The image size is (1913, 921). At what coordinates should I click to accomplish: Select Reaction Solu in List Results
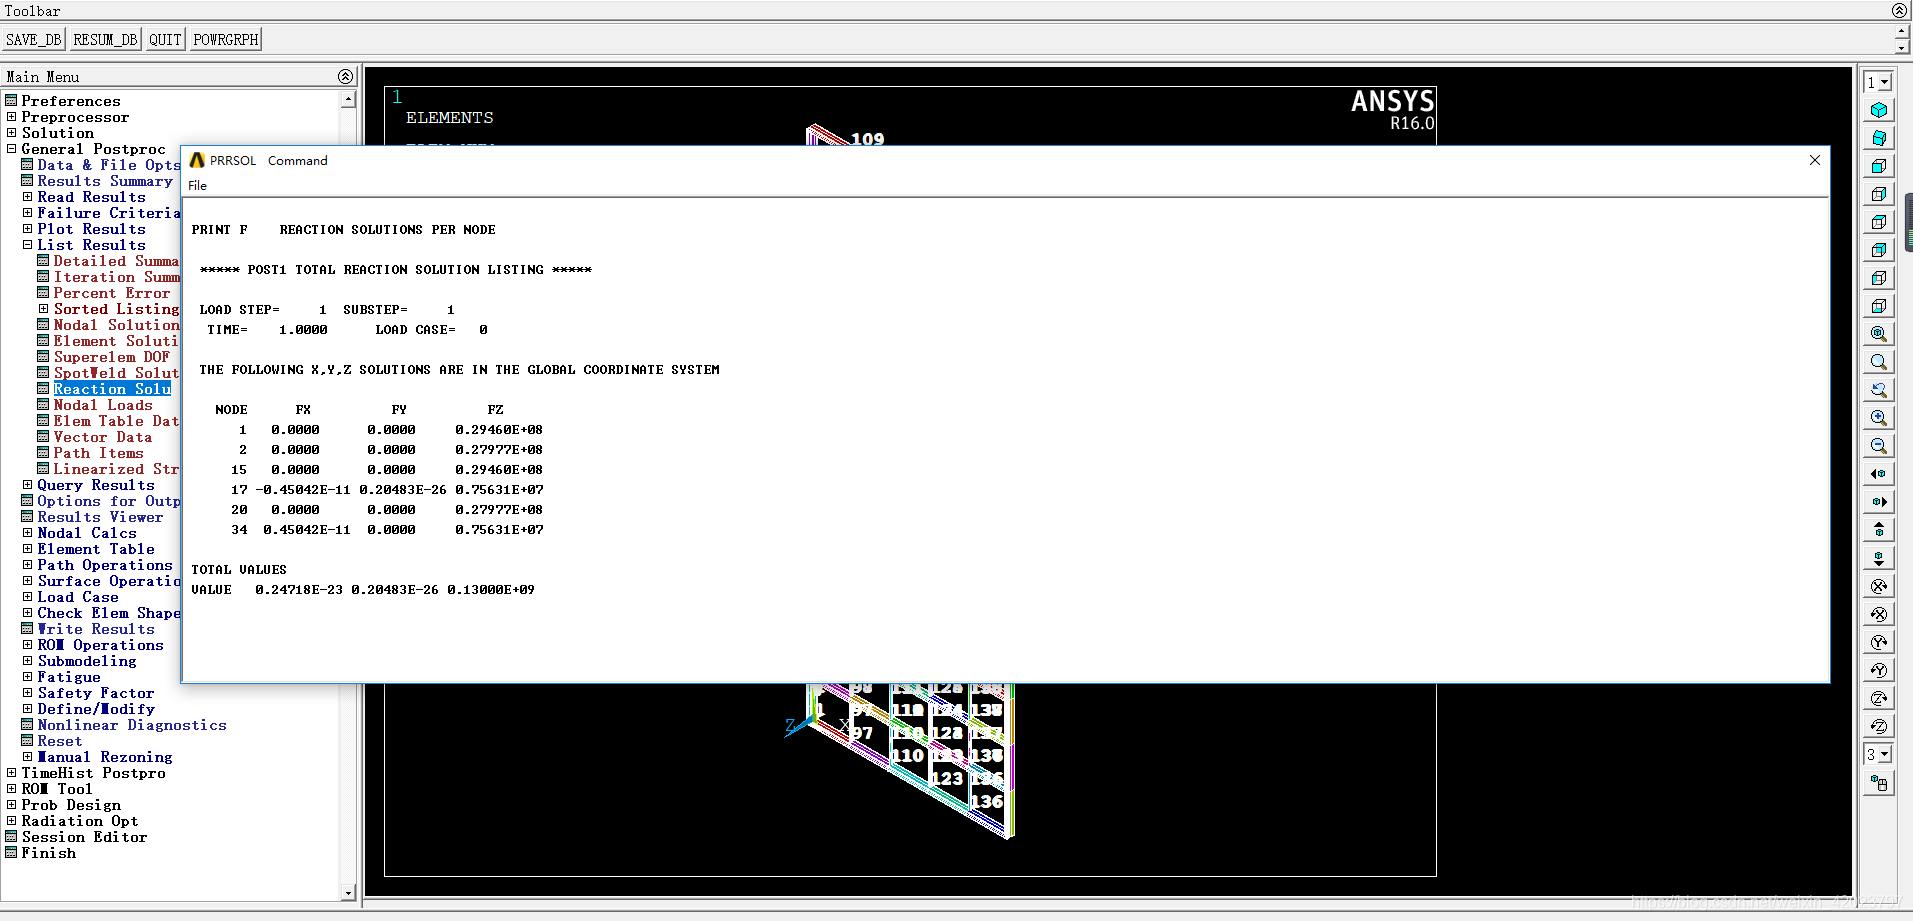click(x=112, y=389)
